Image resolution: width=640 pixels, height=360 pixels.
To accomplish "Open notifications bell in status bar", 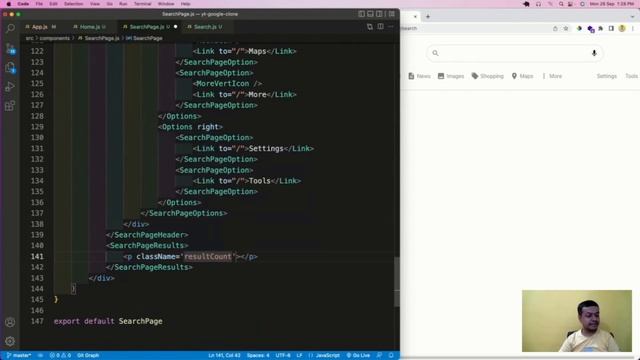I will coord(391,356).
